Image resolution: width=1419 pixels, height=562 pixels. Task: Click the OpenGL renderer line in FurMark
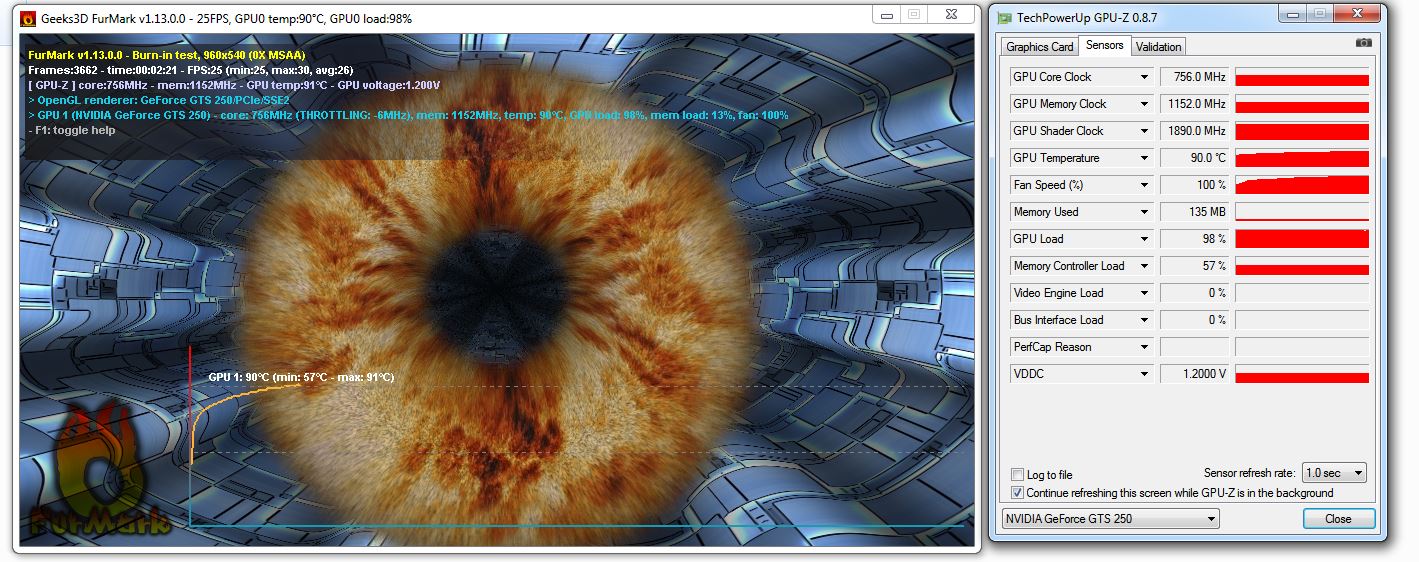159,100
